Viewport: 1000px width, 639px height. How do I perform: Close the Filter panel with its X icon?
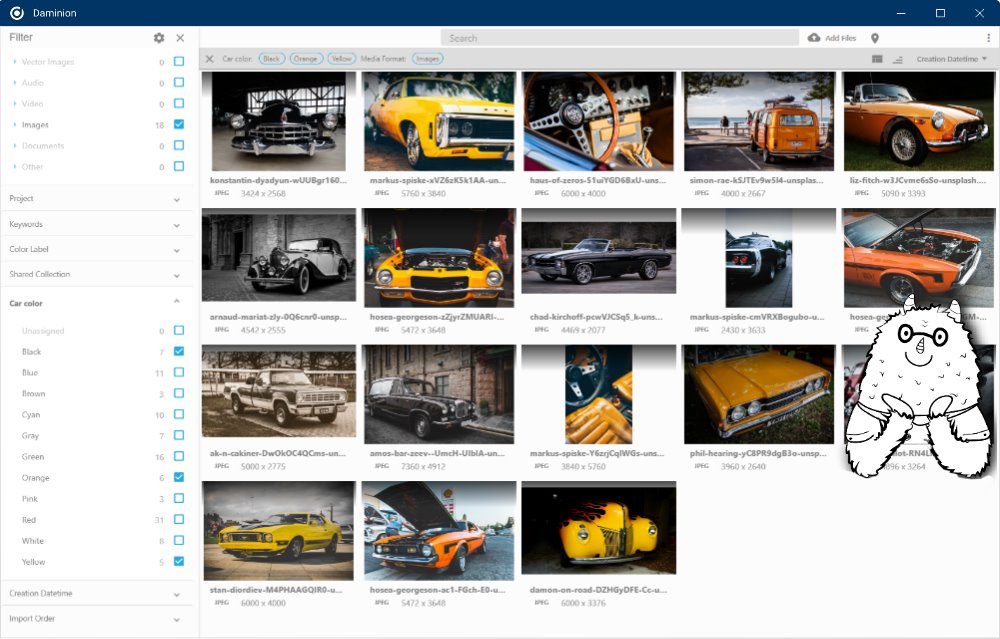(x=180, y=37)
